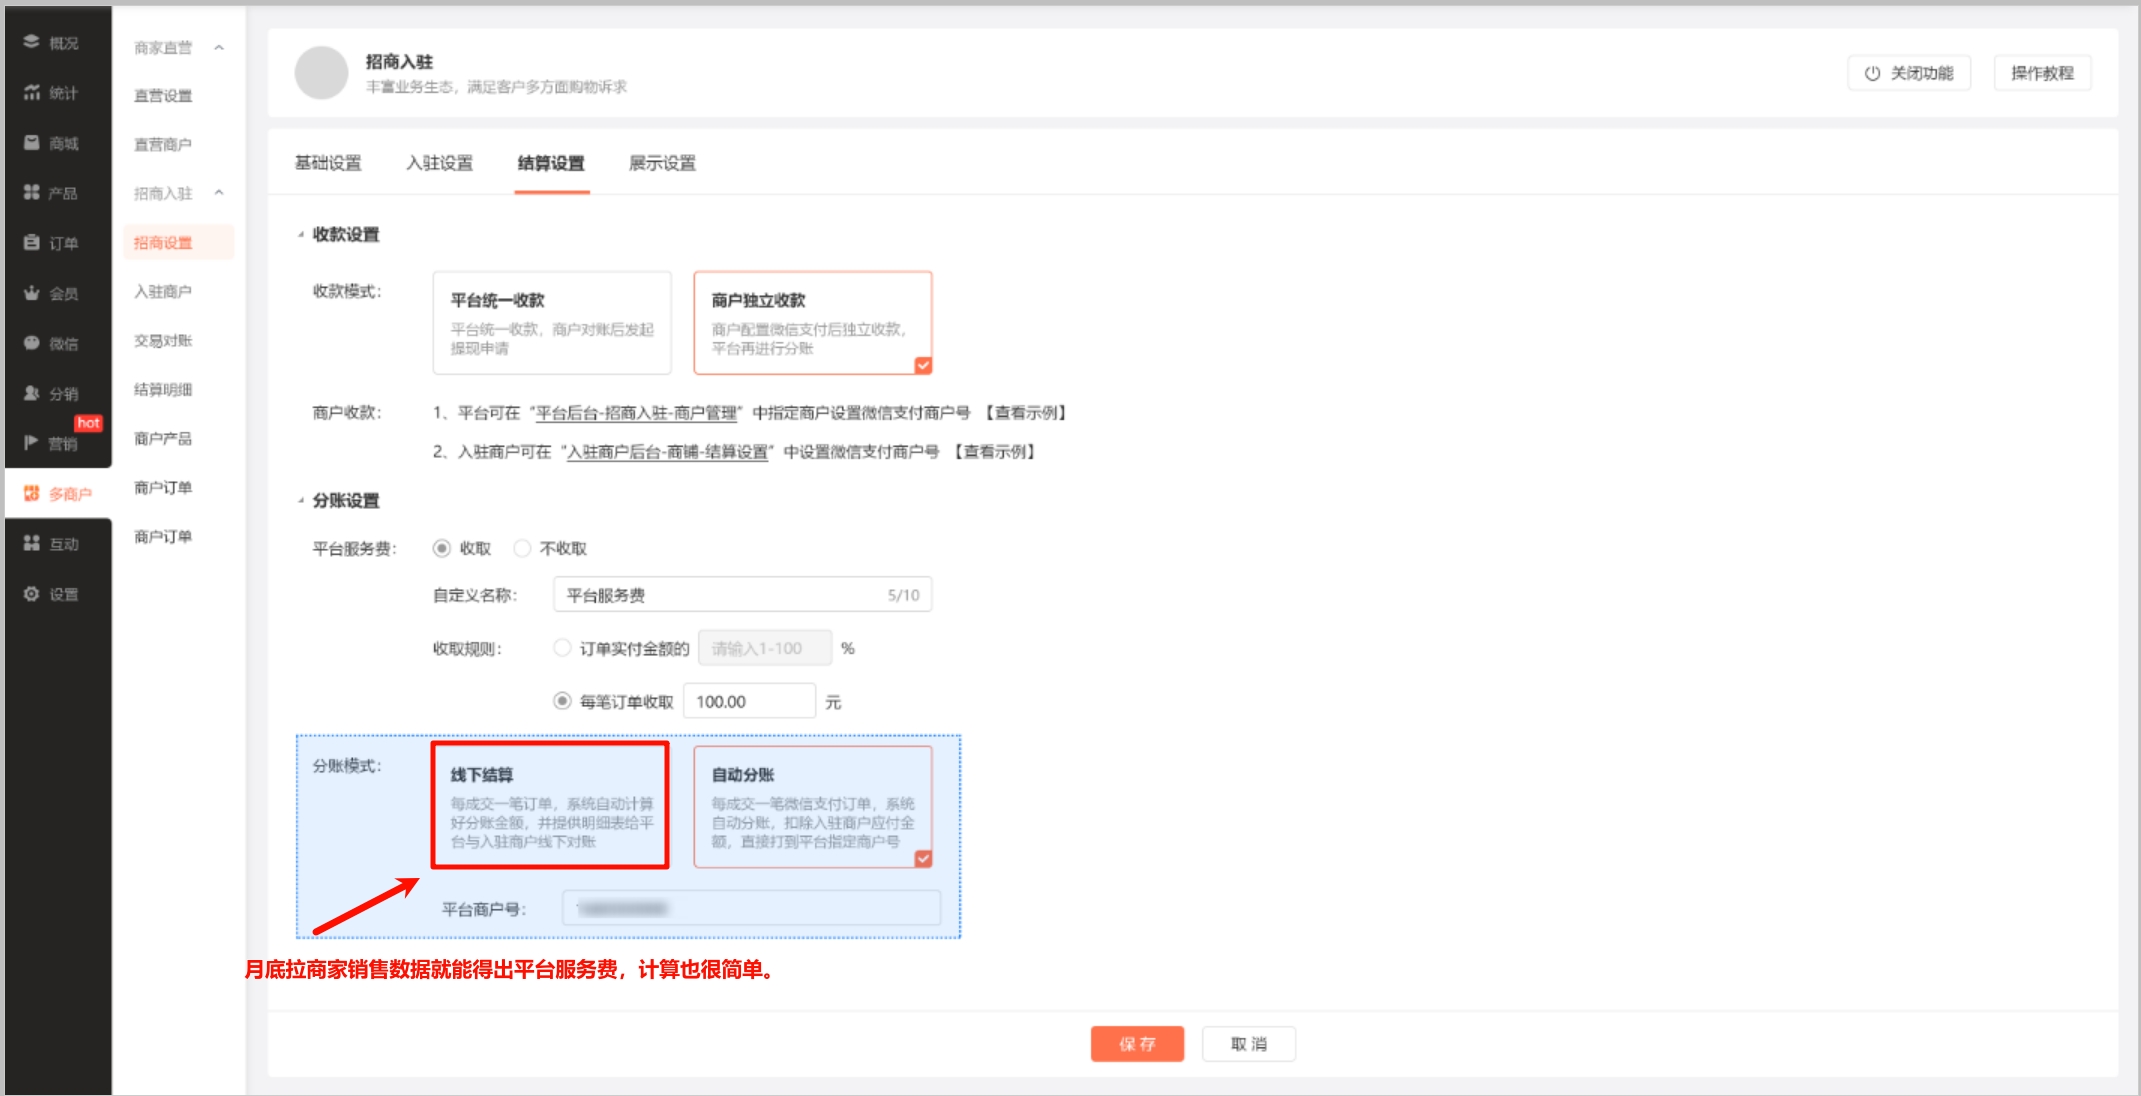Select 平台统一收款 collection mode card
Screen dimensions: 2141x1096
point(552,323)
